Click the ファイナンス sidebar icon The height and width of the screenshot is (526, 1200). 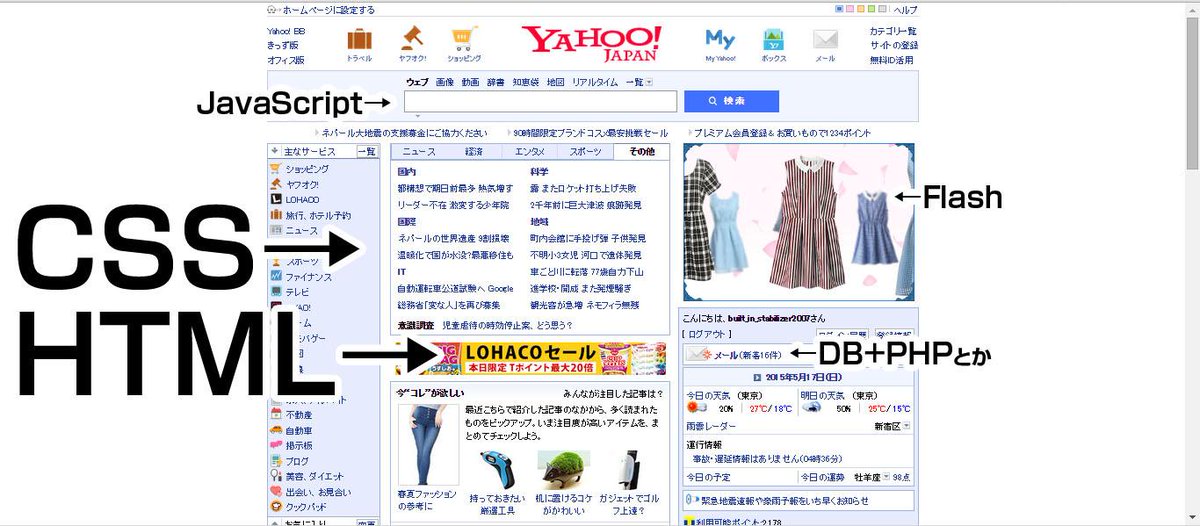276,276
